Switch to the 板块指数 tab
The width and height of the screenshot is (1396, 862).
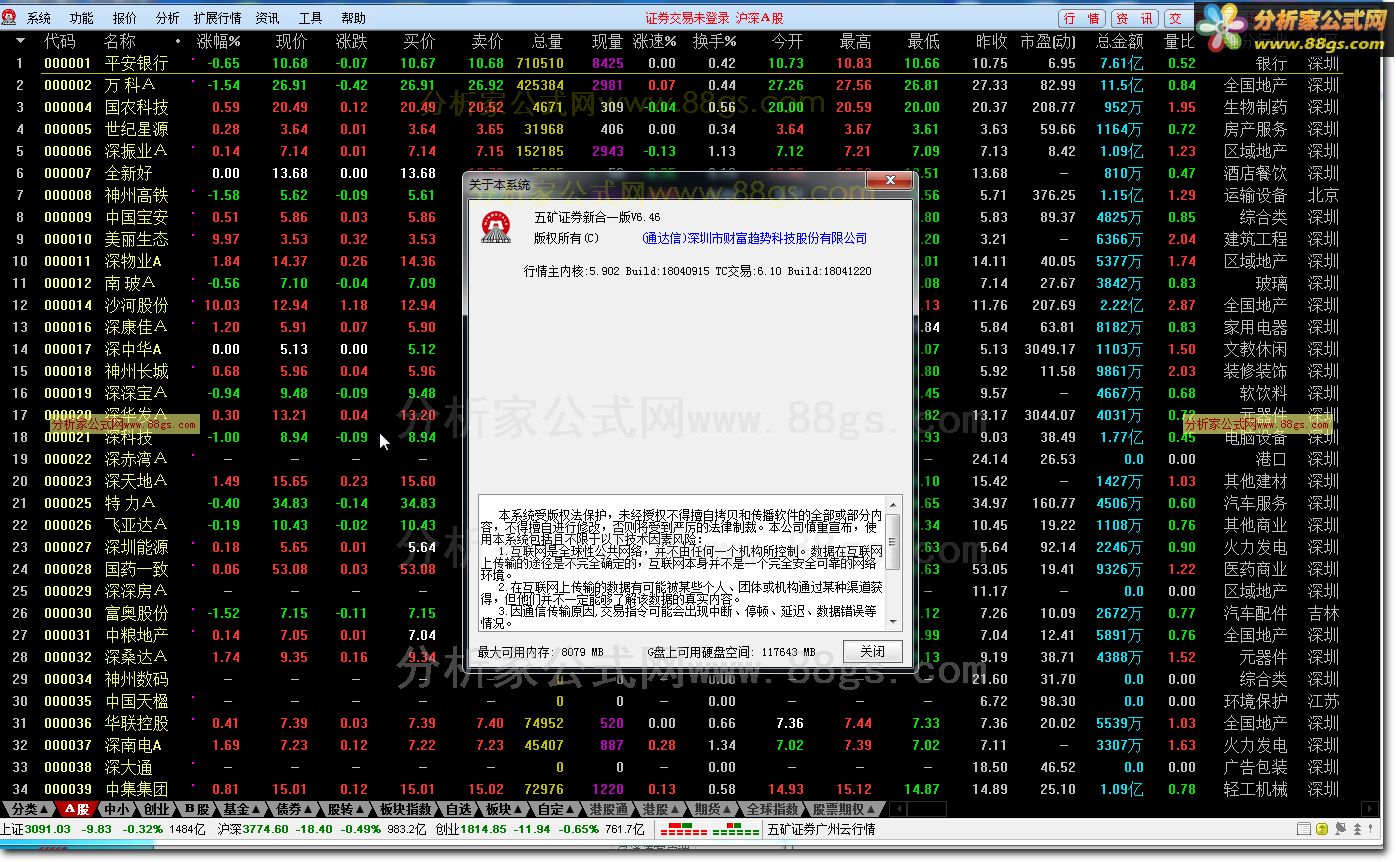pyautogui.click(x=405, y=809)
